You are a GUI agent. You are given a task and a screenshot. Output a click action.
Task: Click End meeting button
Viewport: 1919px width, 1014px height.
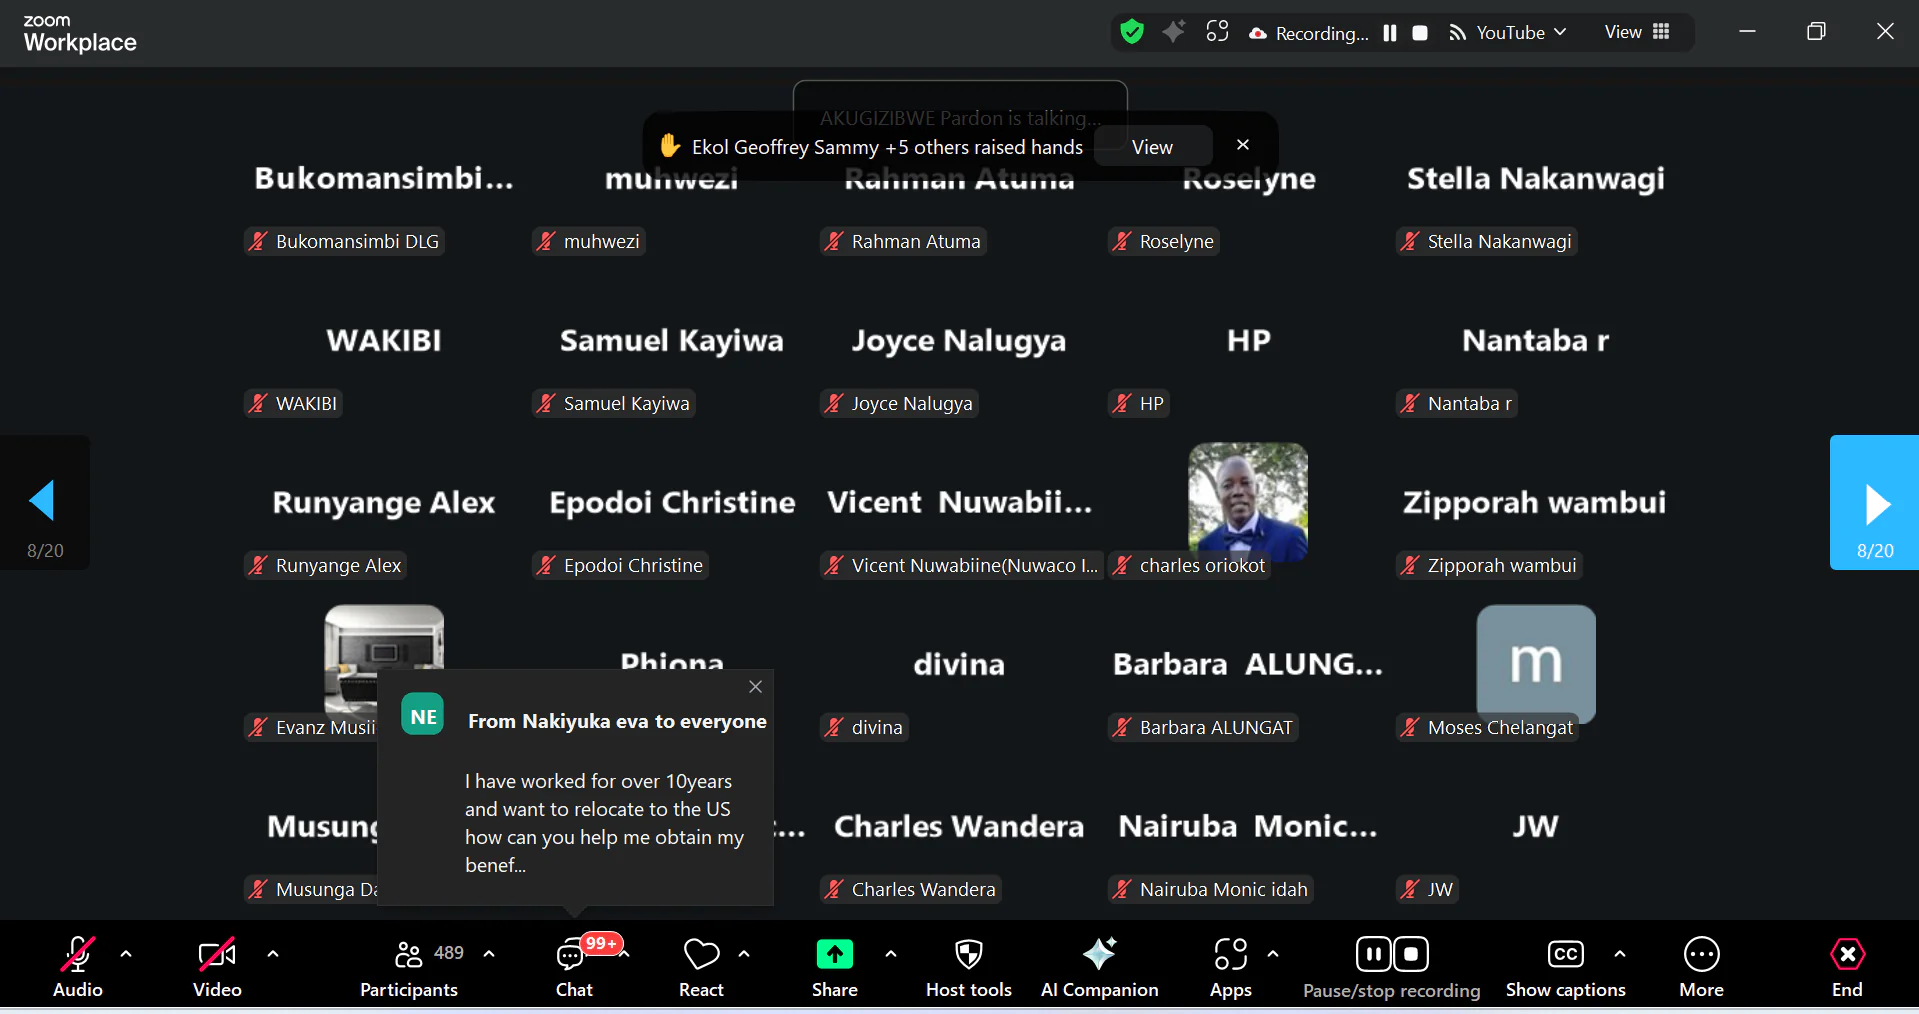point(1846,966)
